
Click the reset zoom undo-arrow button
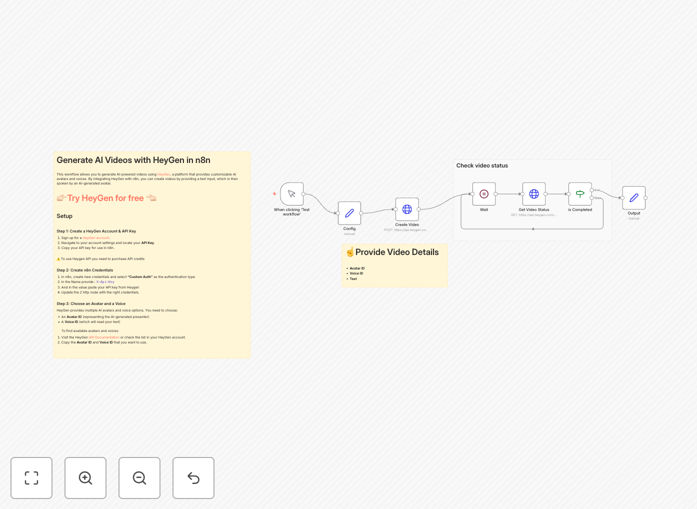click(x=193, y=478)
